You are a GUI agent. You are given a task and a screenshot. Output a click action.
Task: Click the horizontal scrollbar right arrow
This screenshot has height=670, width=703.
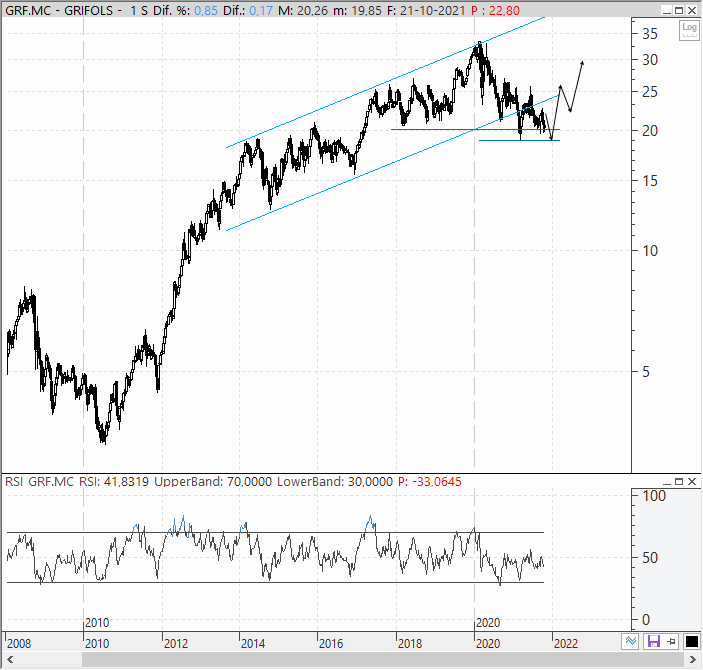pyautogui.click(x=693, y=660)
